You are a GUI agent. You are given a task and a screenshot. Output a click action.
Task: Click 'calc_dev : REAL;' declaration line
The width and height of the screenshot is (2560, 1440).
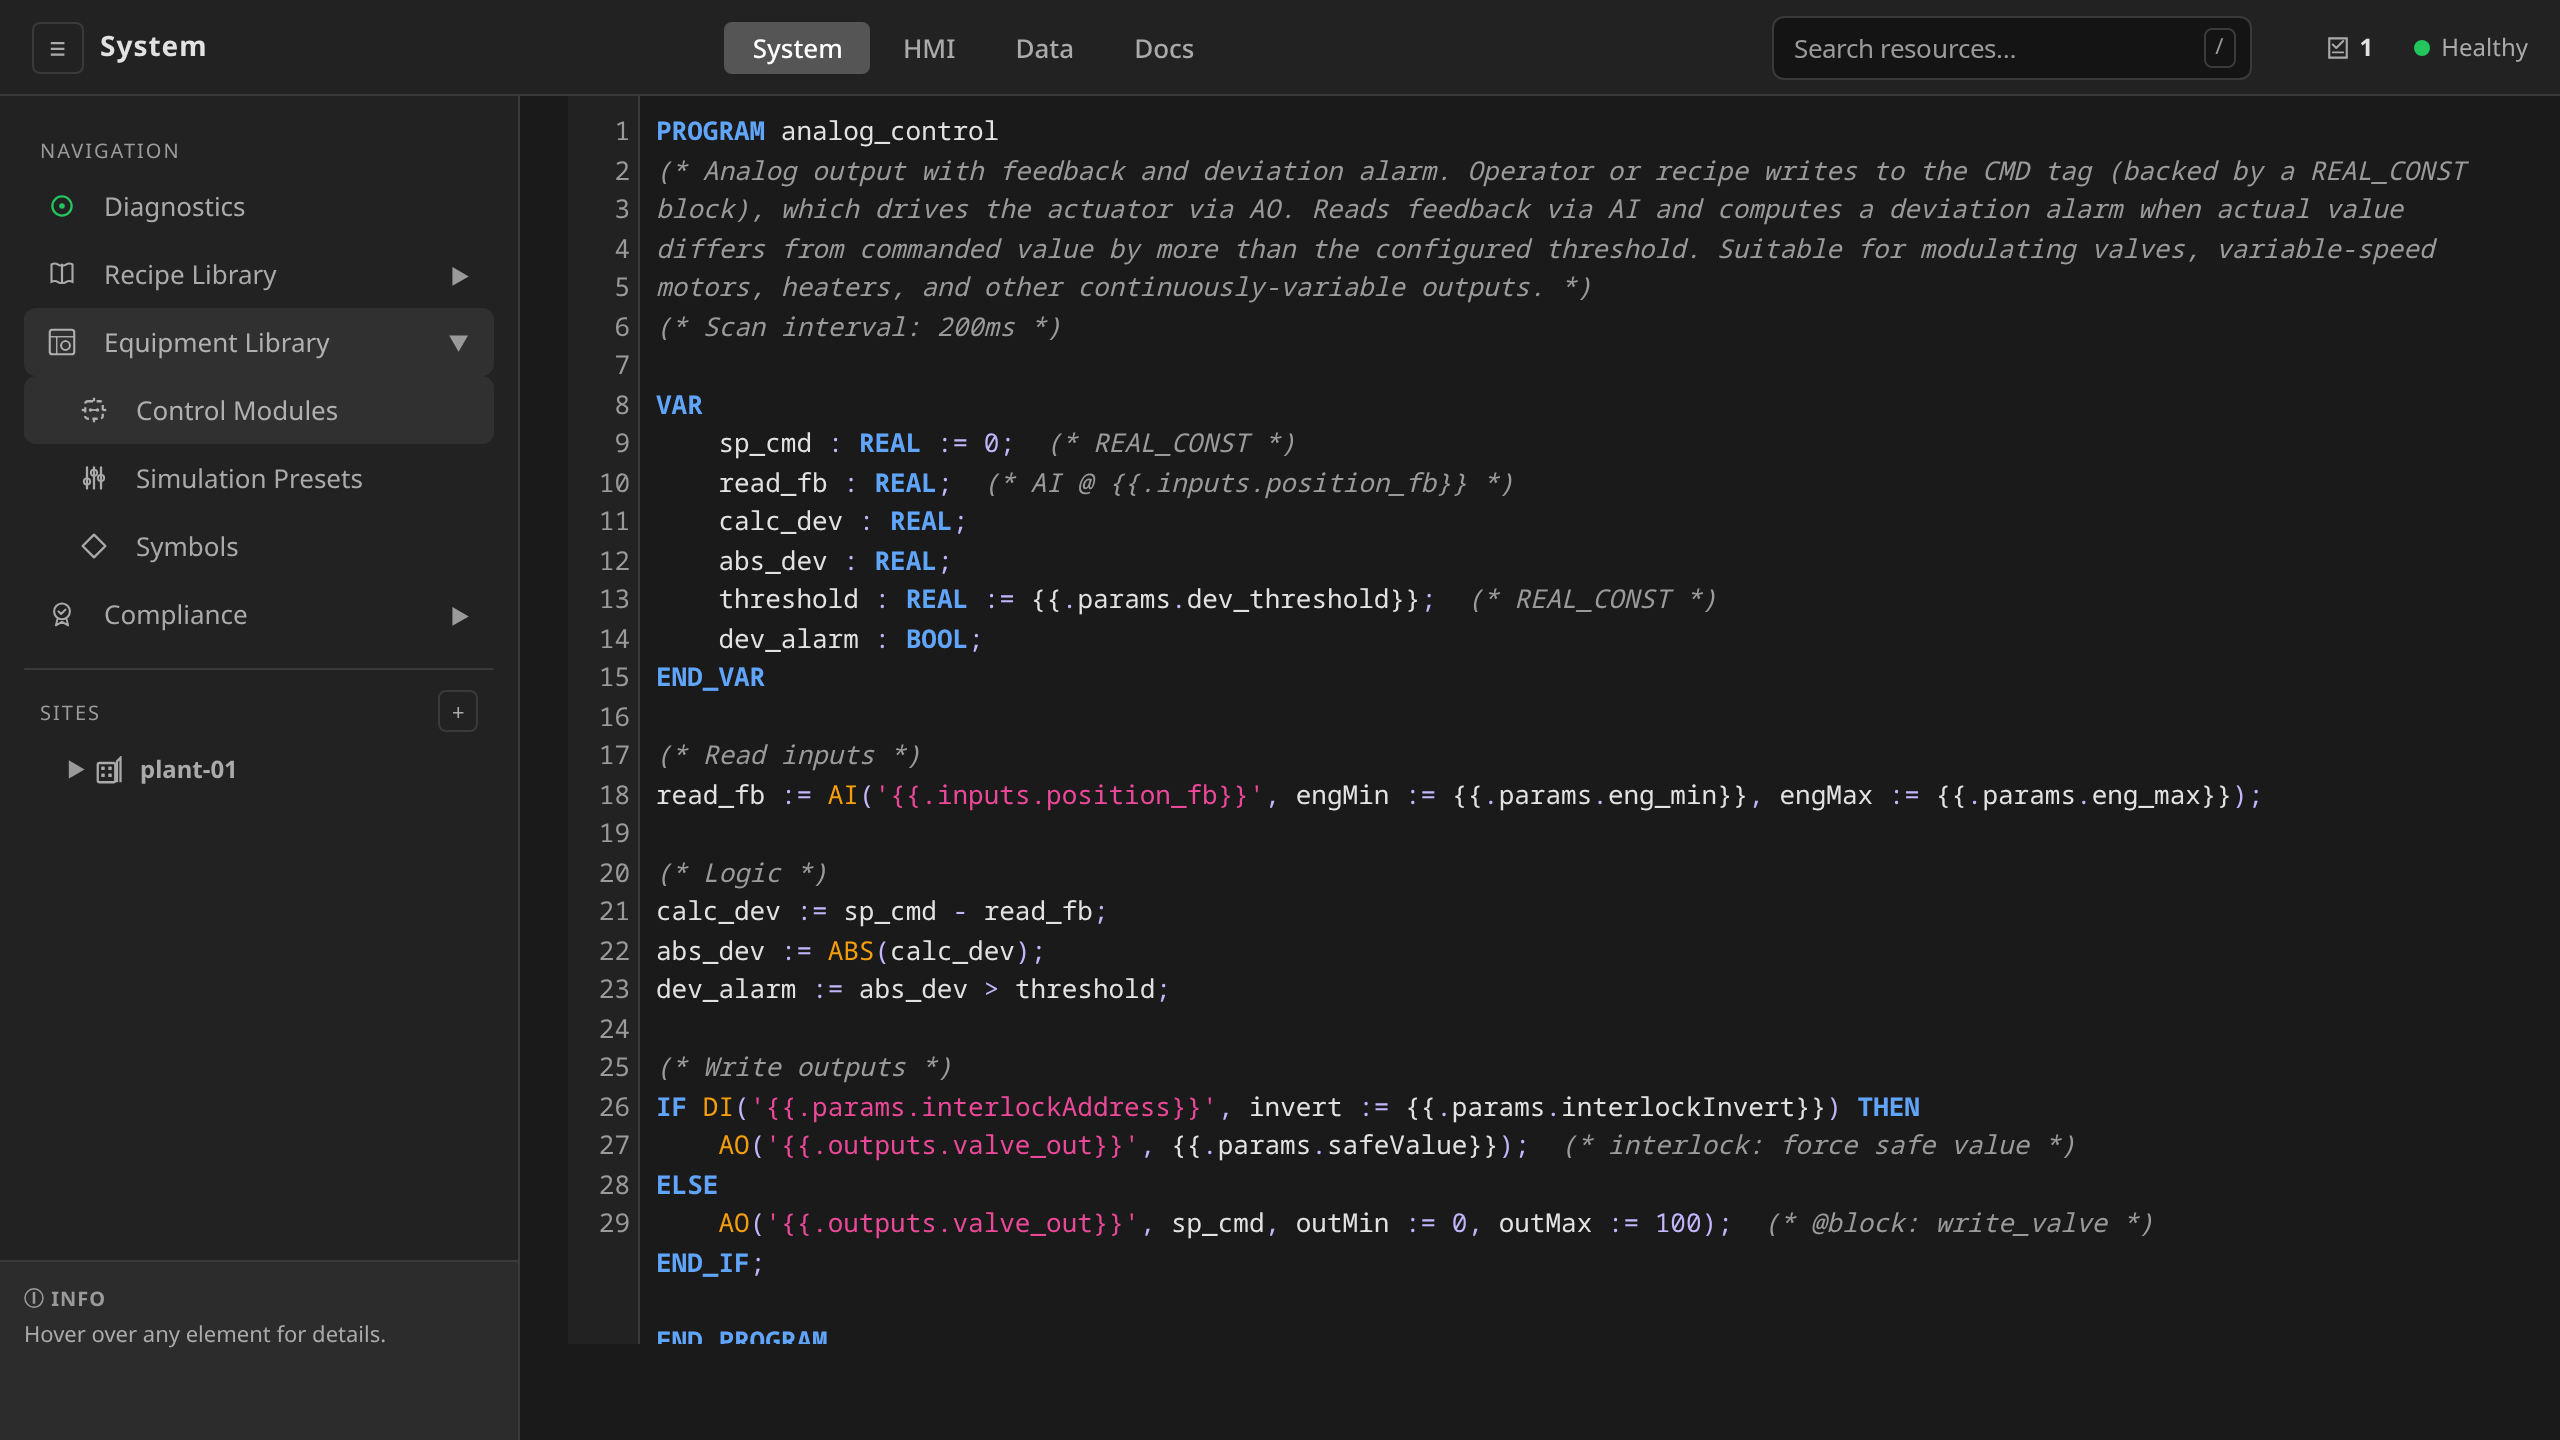[843, 521]
